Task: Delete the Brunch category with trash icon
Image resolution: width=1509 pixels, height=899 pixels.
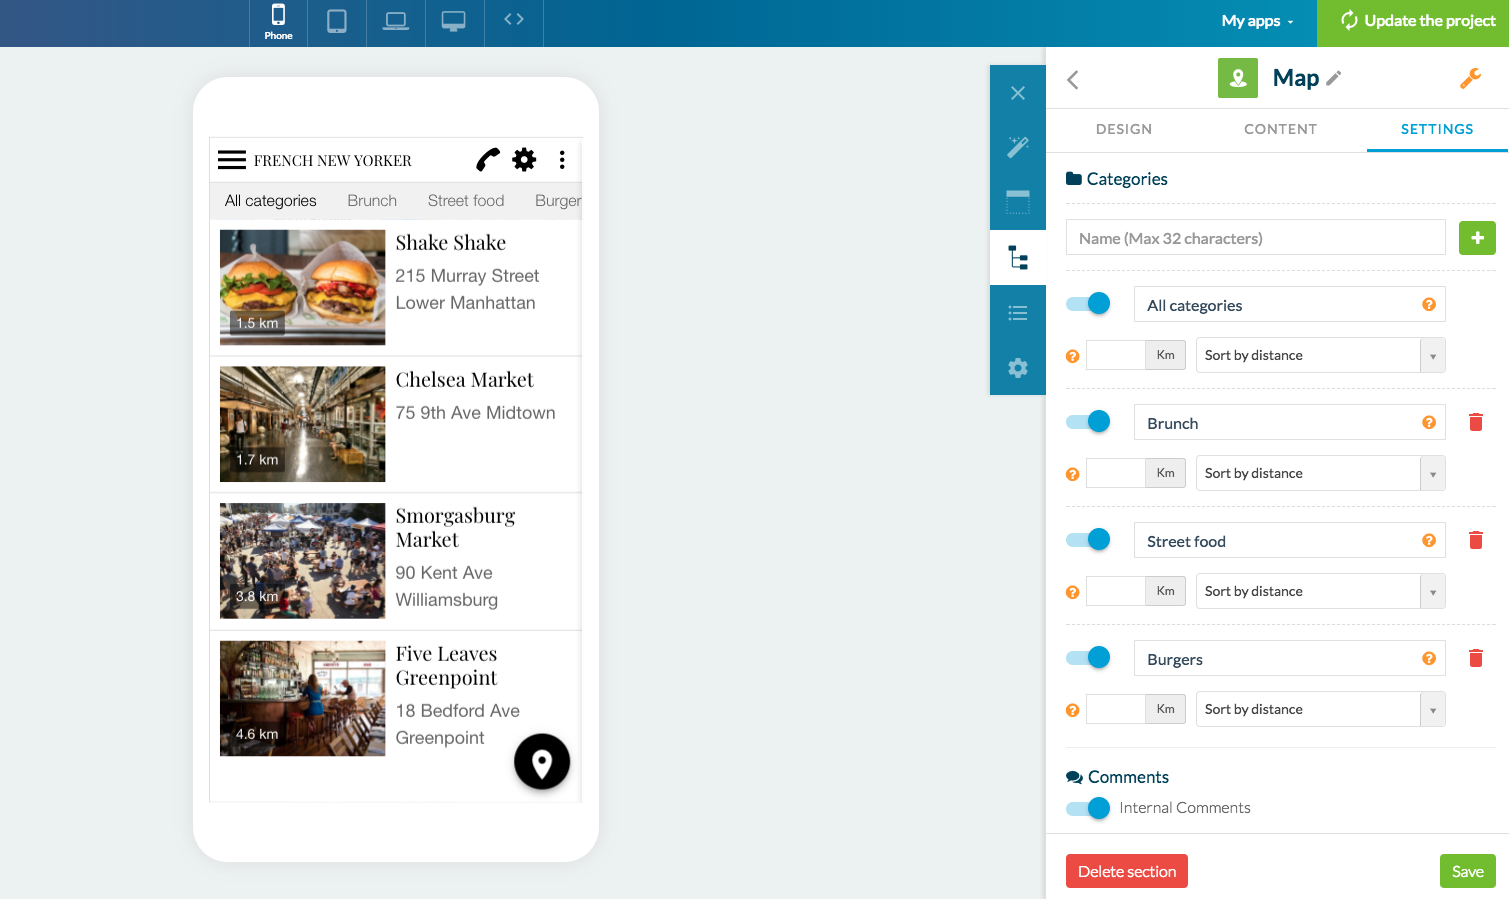Action: (1475, 422)
